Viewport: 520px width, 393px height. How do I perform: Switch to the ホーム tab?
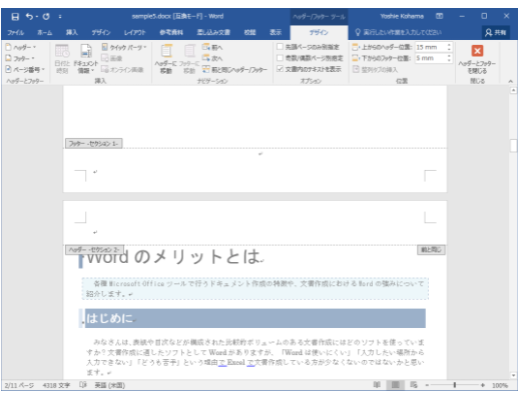pos(45,32)
